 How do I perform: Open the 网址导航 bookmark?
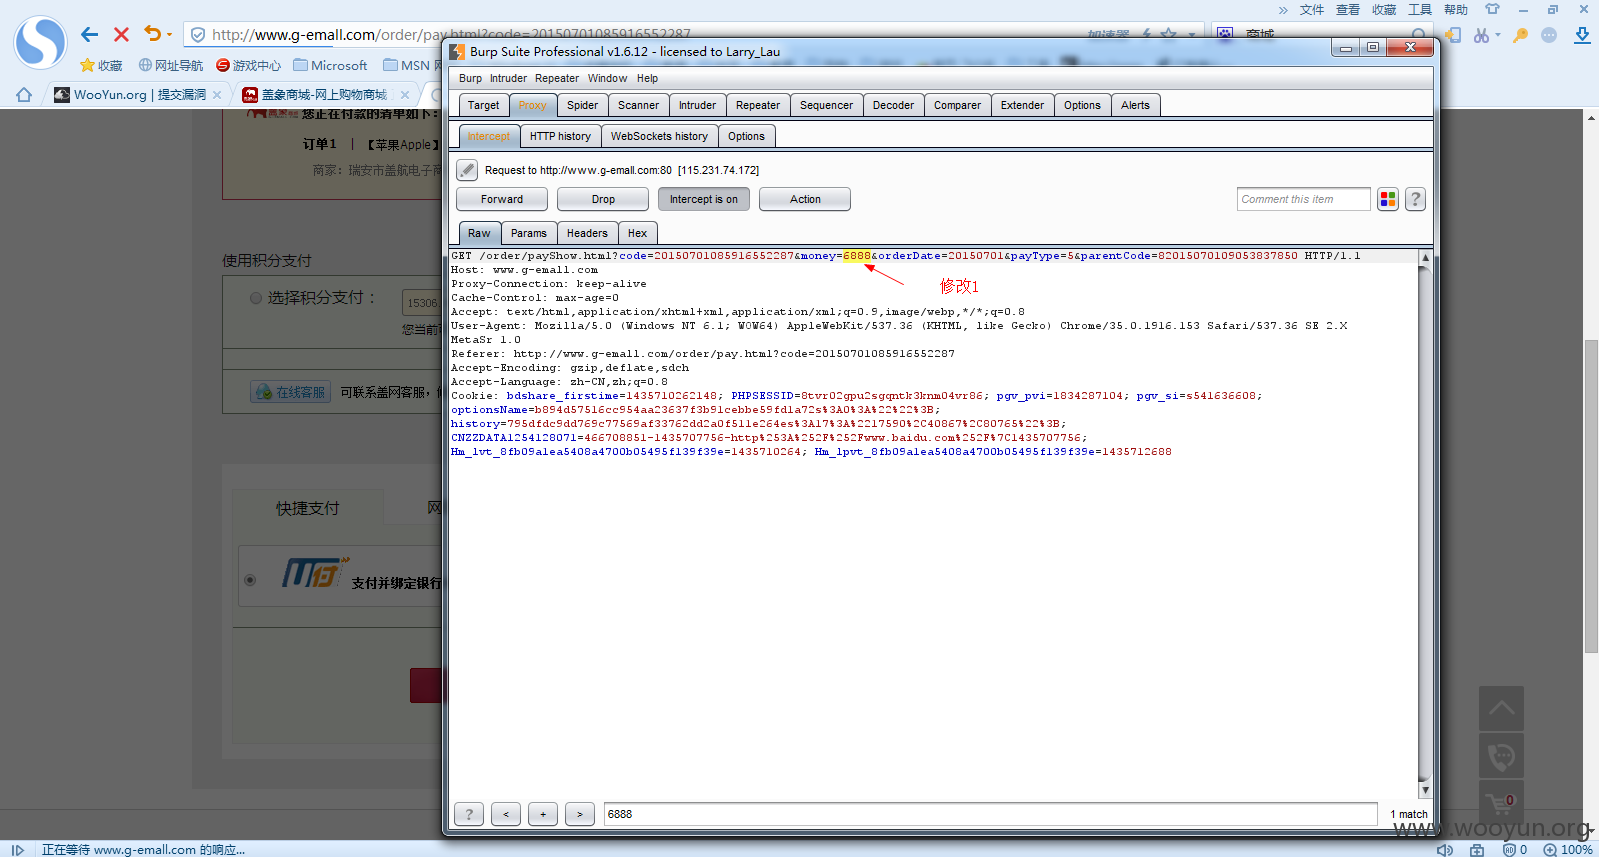point(171,65)
